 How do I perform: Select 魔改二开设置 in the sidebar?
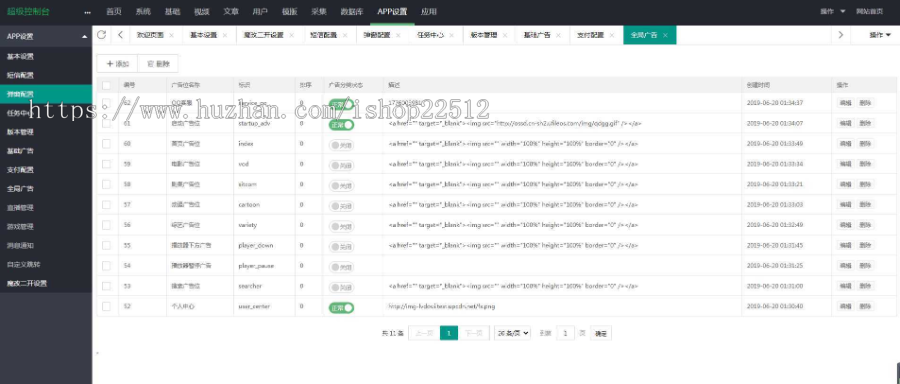tap(46, 283)
